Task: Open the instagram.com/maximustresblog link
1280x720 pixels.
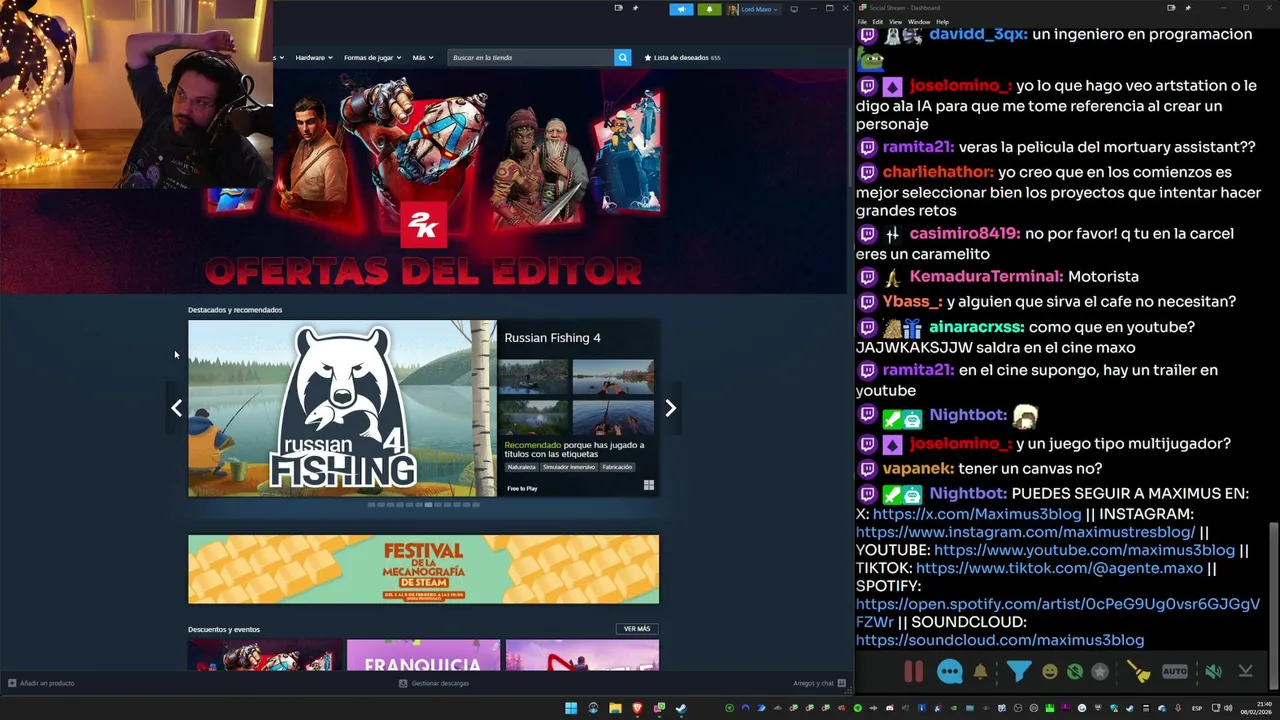Action: click(x=1025, y=532)
